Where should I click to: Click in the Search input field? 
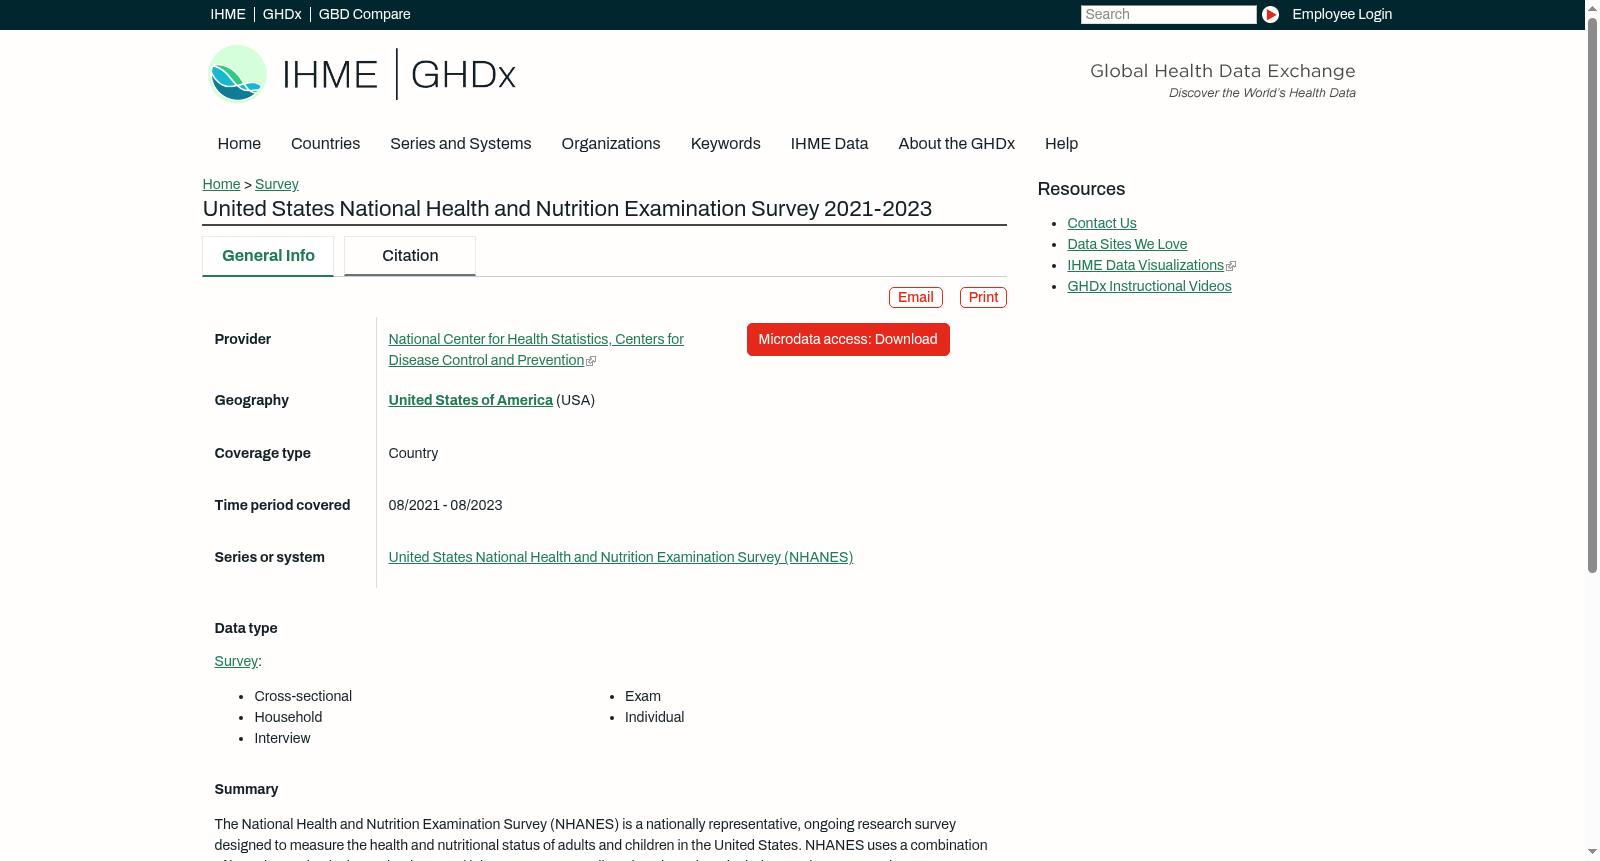coord(1168,14)
